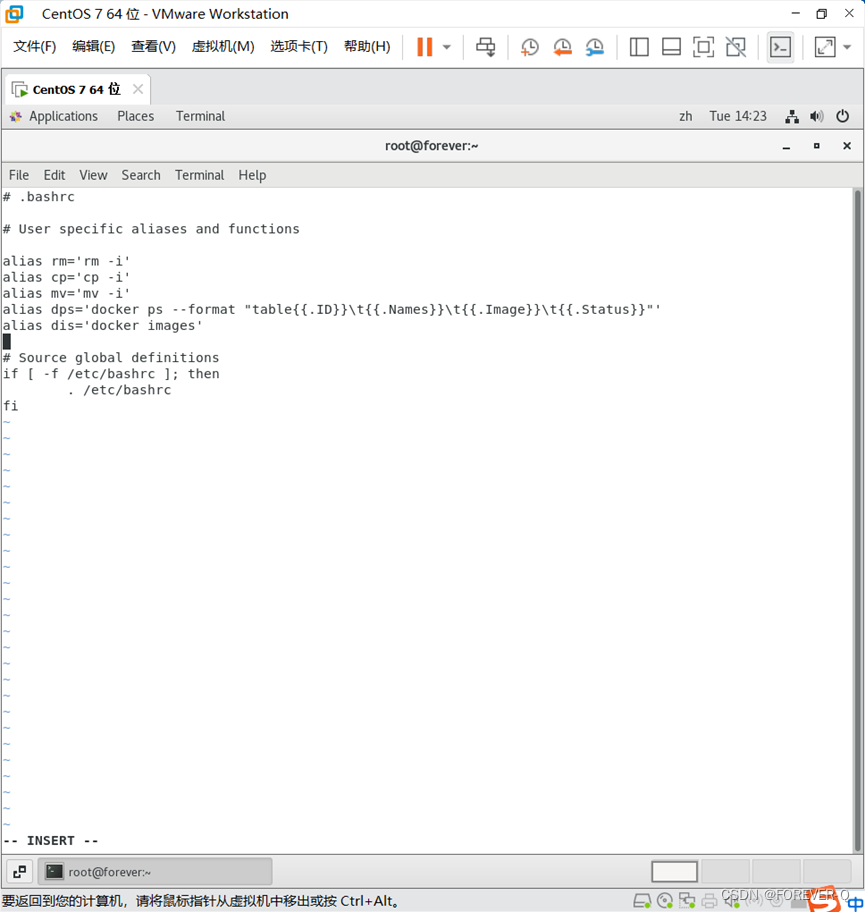Click the '. /etc/bashrc' line
Screen dimensions: 865x912
coord(119,390)
